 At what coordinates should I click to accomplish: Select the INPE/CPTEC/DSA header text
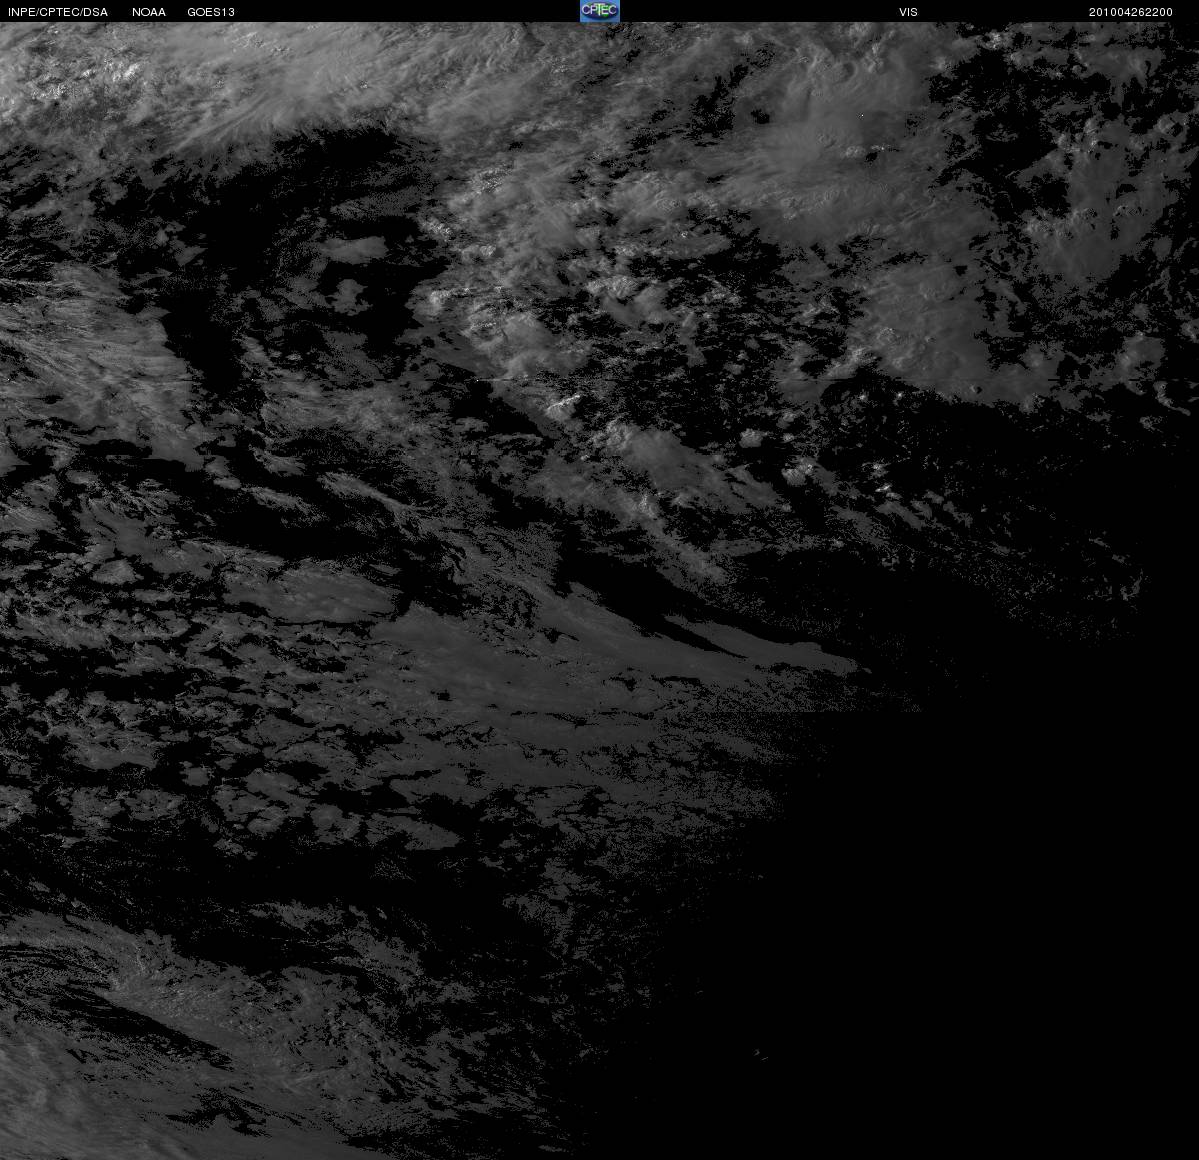click(58, 12)
